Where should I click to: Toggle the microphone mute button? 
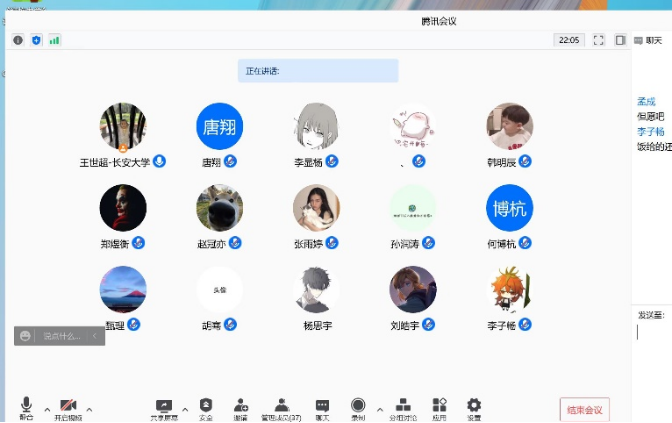click(26, 405)
